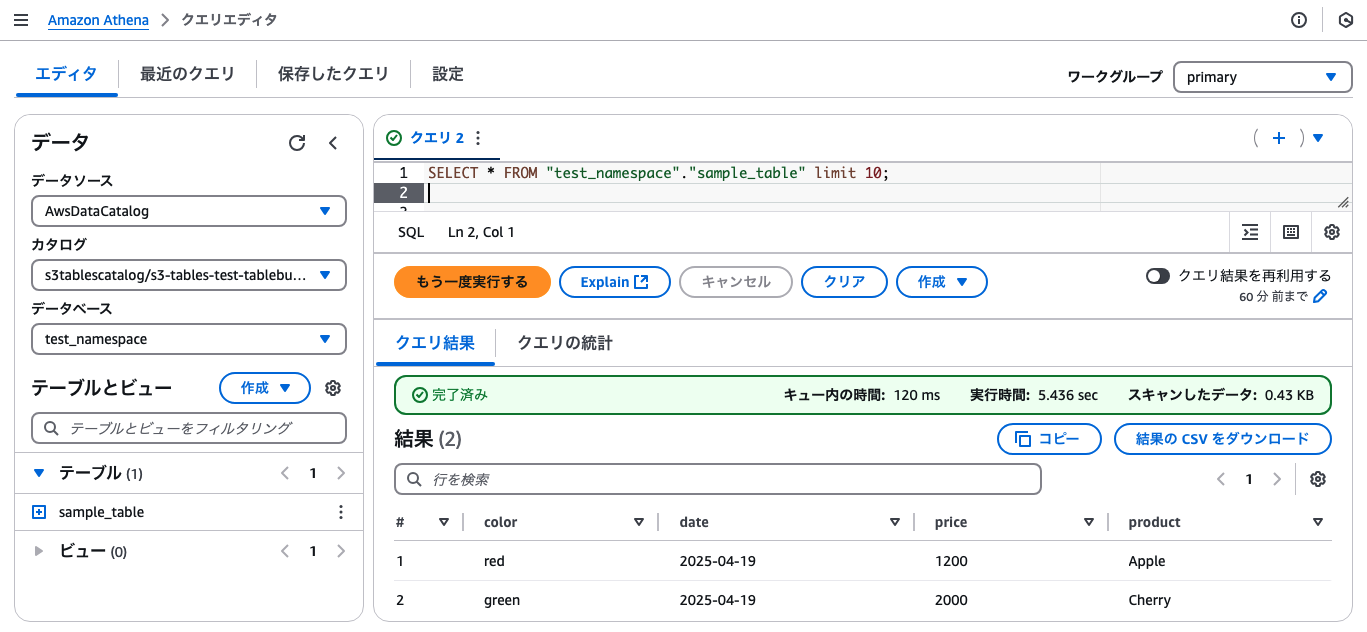Select the クエリ 2 editor tab
1367x632 pixels.
point(437,138)
